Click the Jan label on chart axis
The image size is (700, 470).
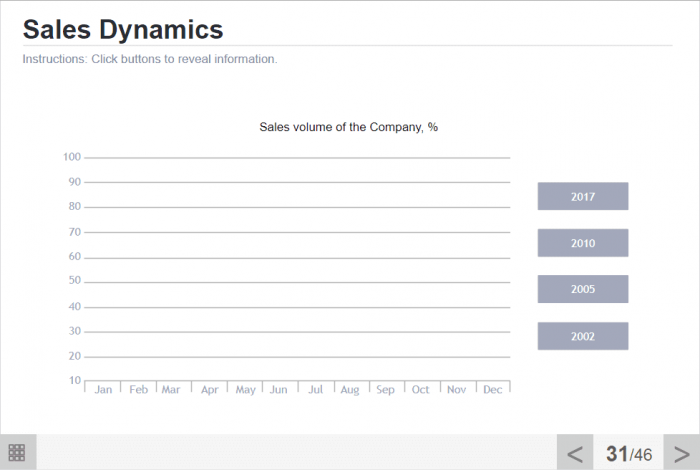103,390
